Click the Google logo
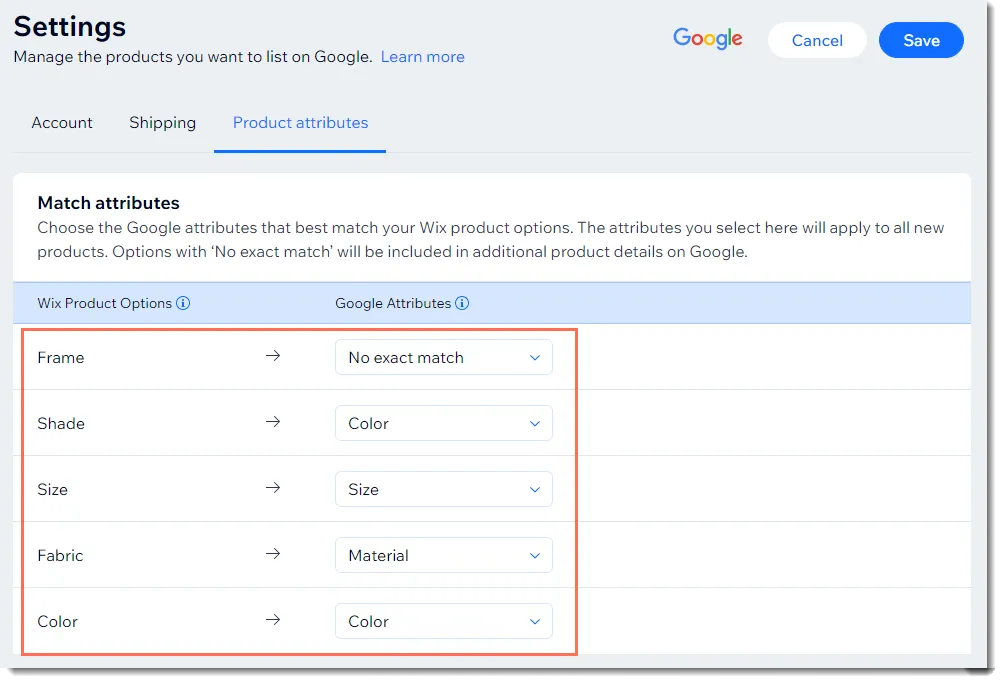Screen dimensions: 1002x683 [x=707, y=39]
